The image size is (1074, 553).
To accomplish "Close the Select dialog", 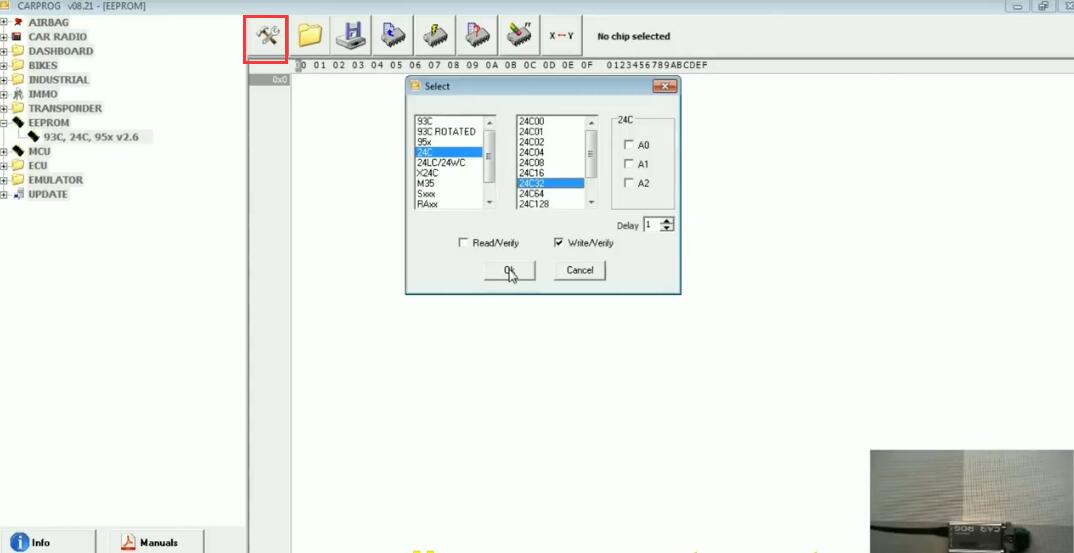I will coord(664,86).
